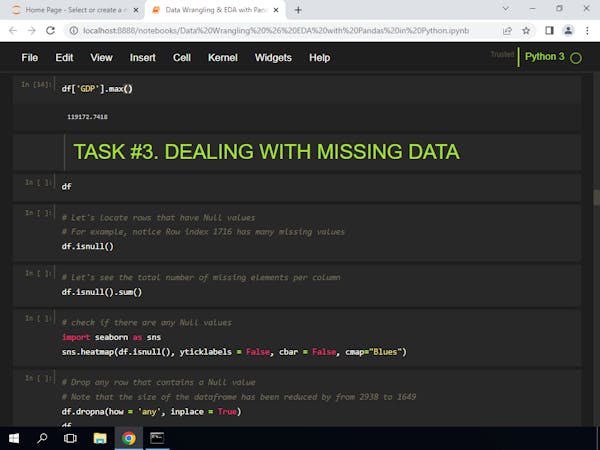Click into the cell containing only df
The height and width of the screenshot is (450, 600).
[x=297, y=187]
